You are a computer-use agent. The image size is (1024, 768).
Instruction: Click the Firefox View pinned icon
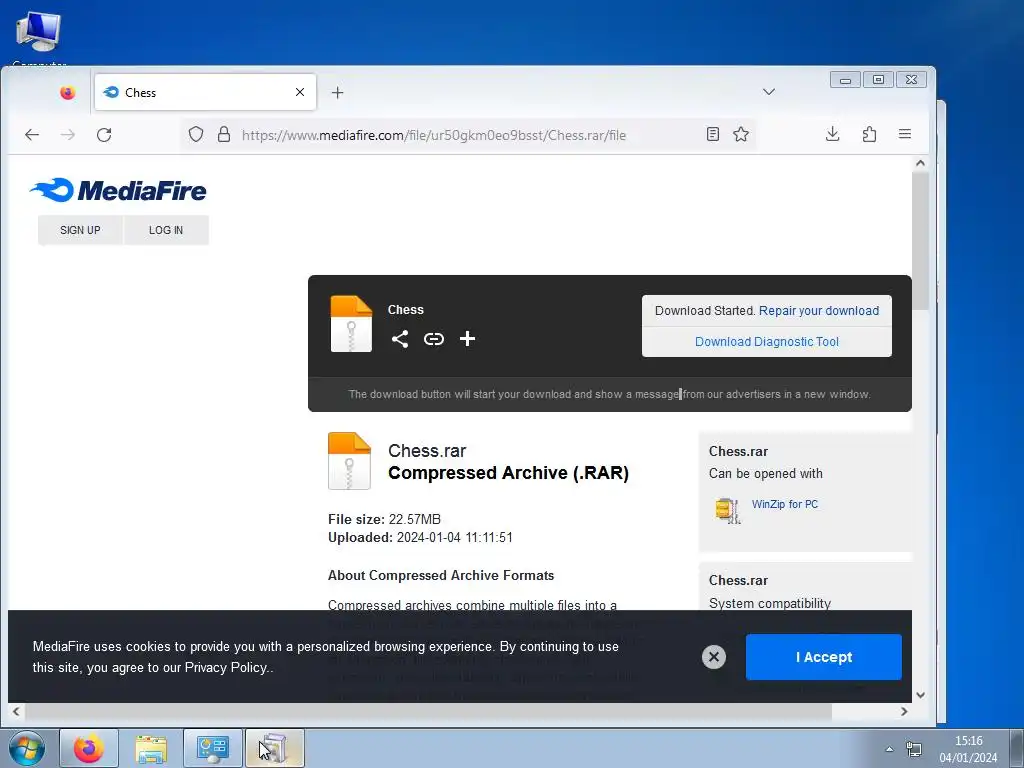point(67,93)
